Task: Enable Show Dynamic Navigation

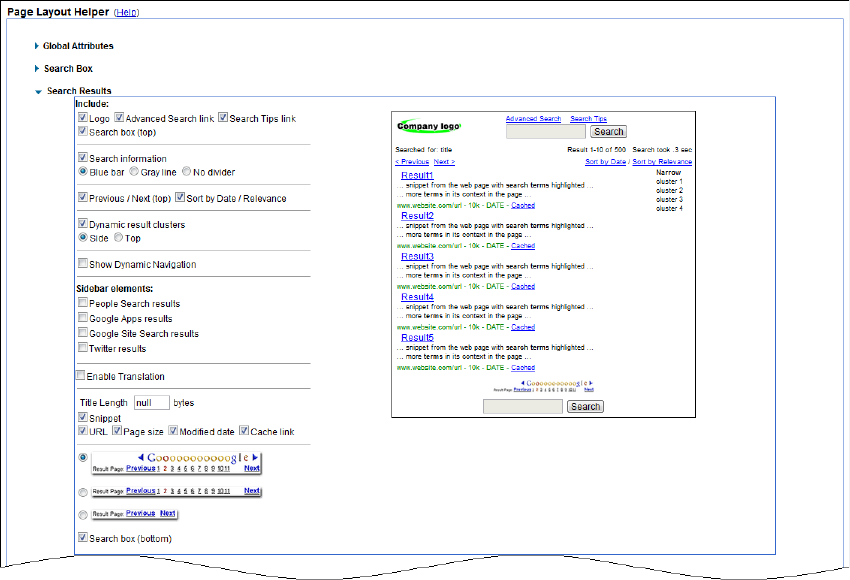Action: [x=83, y=265]
